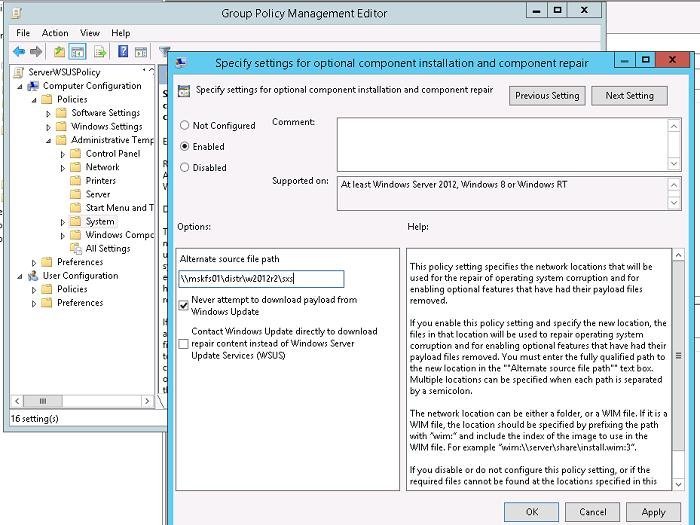This screenshot has width=700, height=525.
Task: Click Apply to save the policy
Action: point(653,512)
